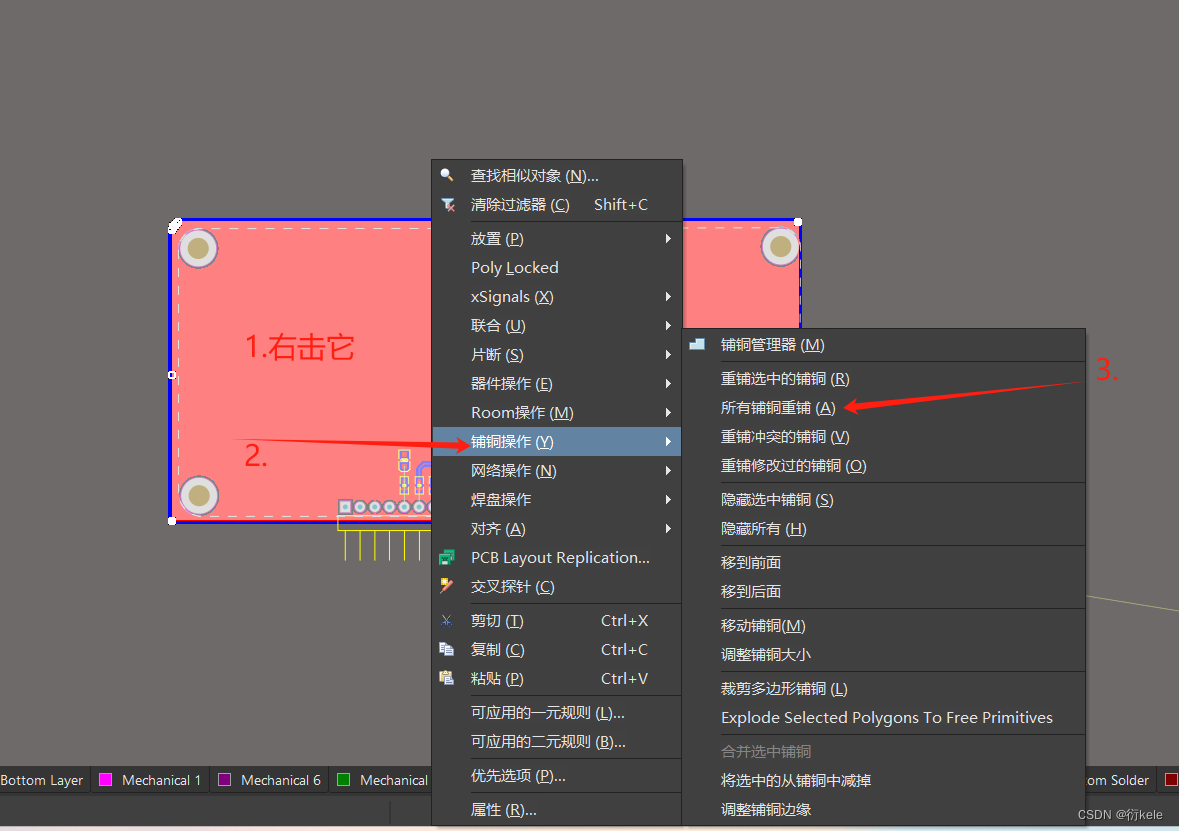Click the cross probe icon next to 交叉探针
The width and height of the screenshot is (1179, 831).
(x=447, y=586)
